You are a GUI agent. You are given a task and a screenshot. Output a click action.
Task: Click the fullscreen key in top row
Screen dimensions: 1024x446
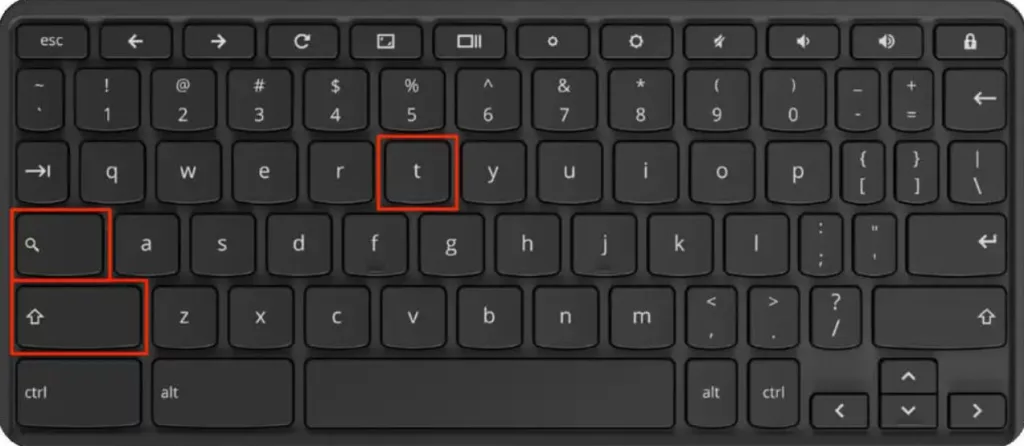(385, 42)
